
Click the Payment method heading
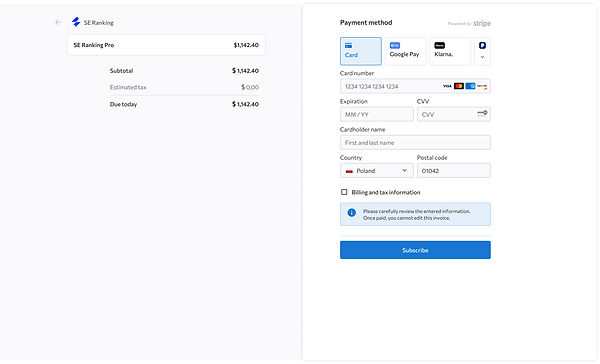(366, 23)
